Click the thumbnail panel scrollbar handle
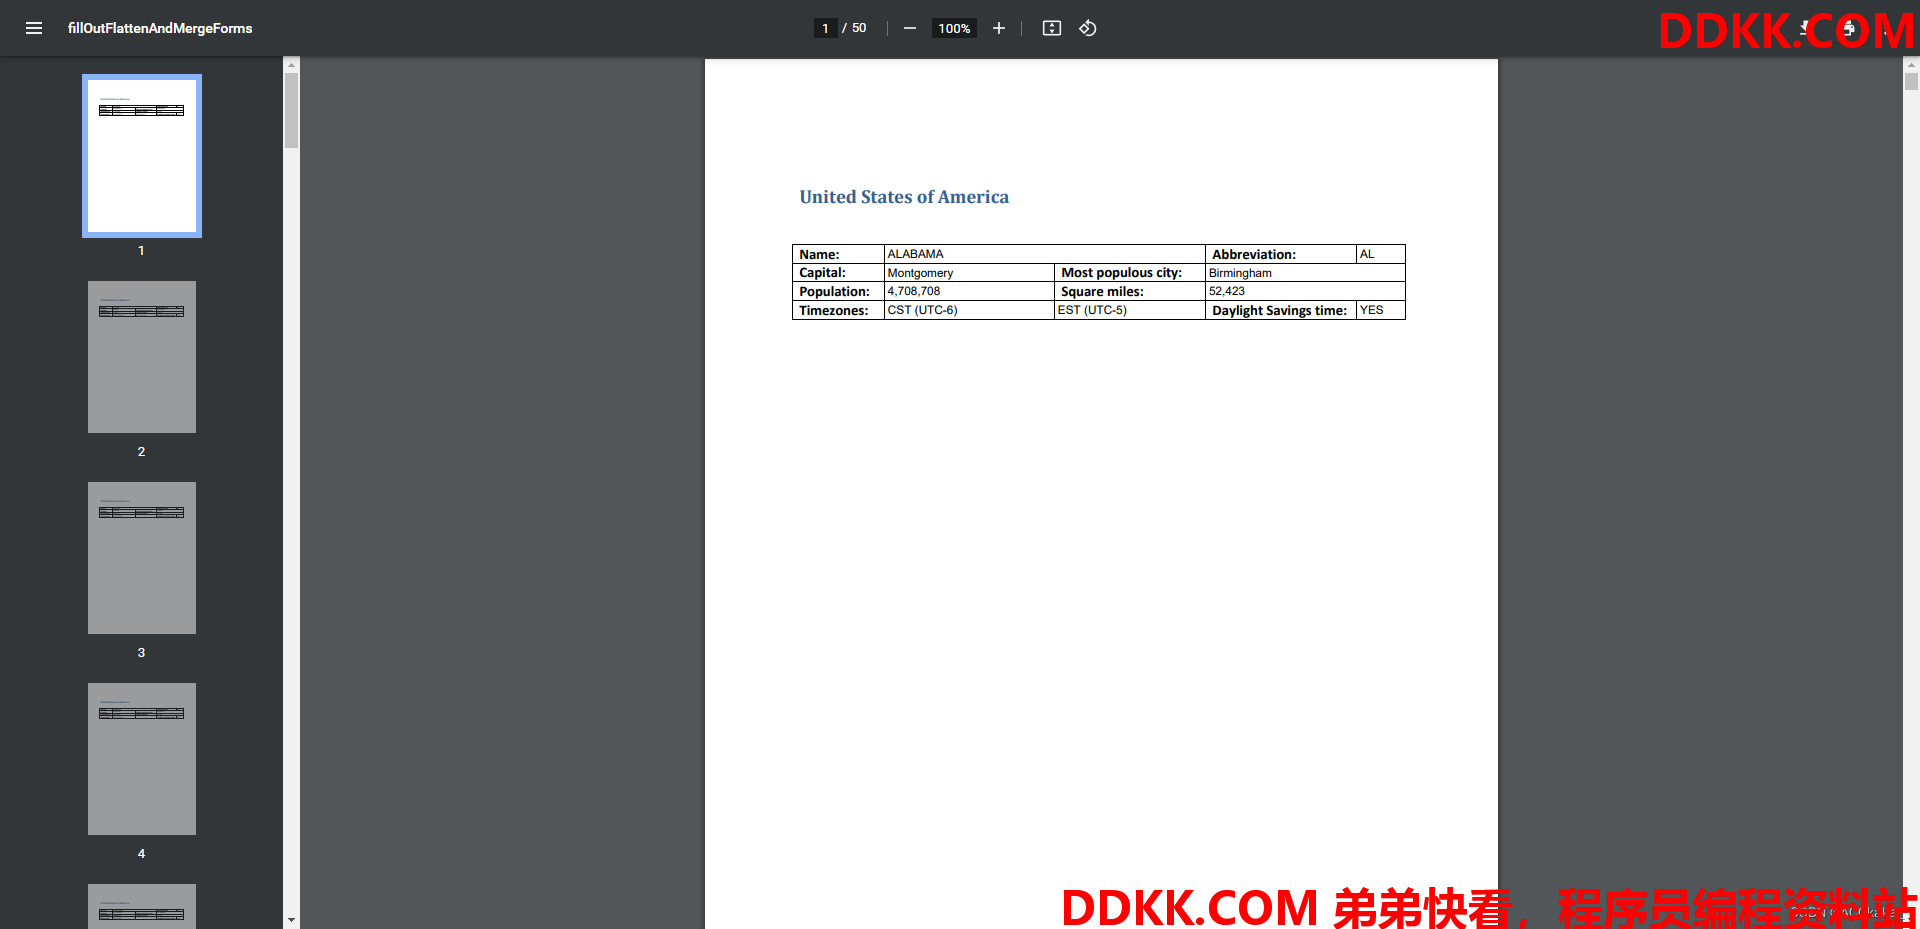The image size is (1920, 929). pyautogui.click(x=292, y=110)
